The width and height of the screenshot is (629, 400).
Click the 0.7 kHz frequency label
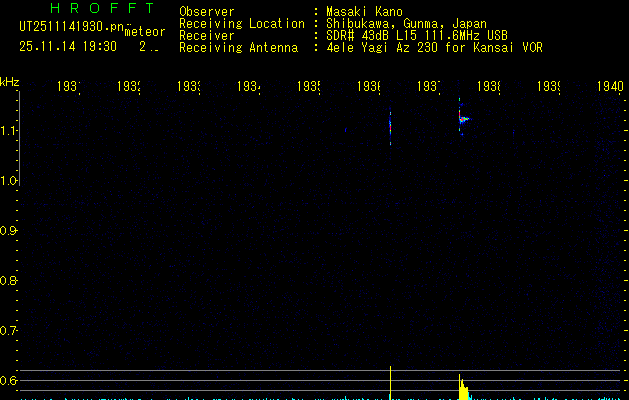click(x=8, y=331)
